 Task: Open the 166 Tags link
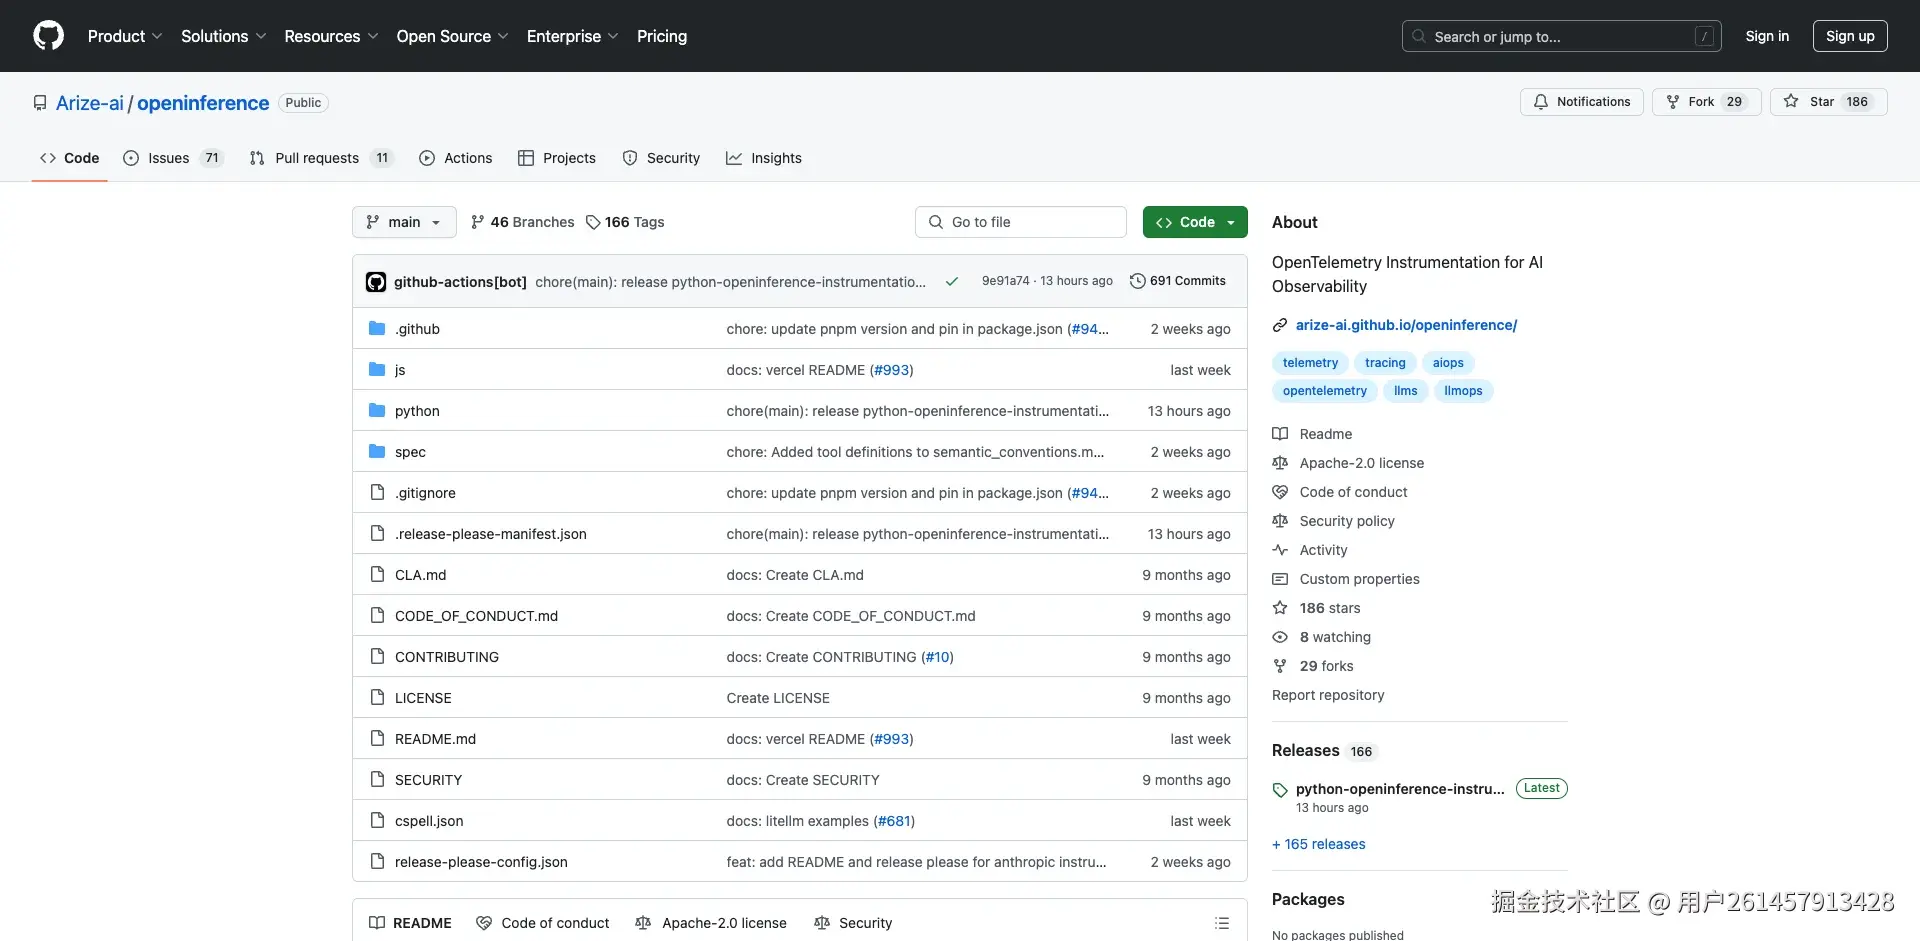click(625, 222)
